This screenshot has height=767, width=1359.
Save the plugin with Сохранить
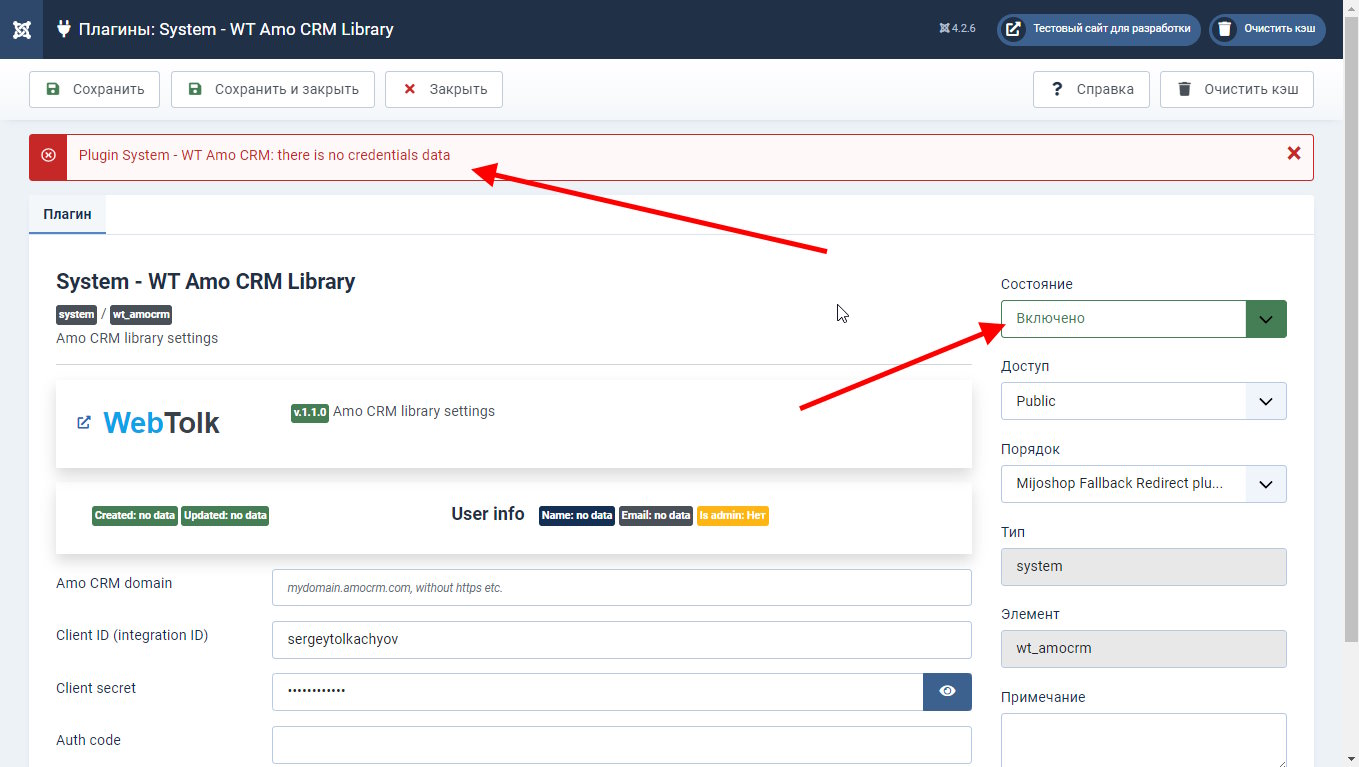click(x=94, y=89)
